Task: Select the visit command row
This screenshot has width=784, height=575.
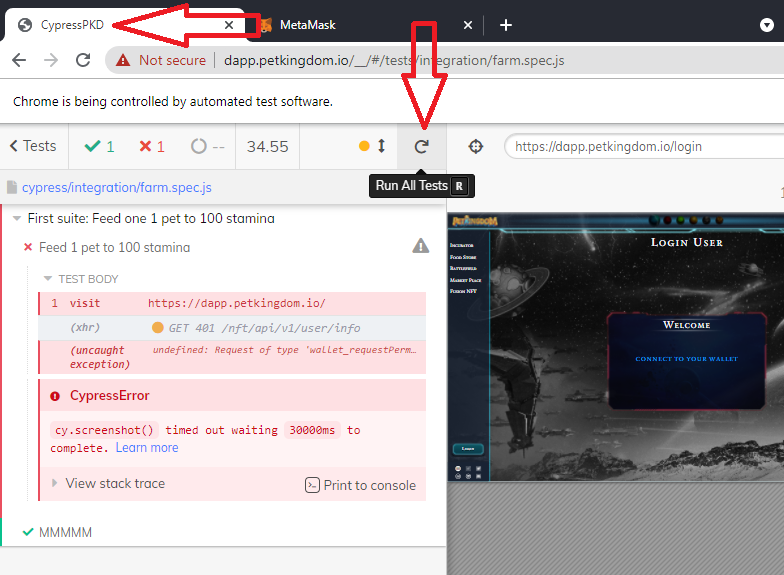Action: pos(232,304)
